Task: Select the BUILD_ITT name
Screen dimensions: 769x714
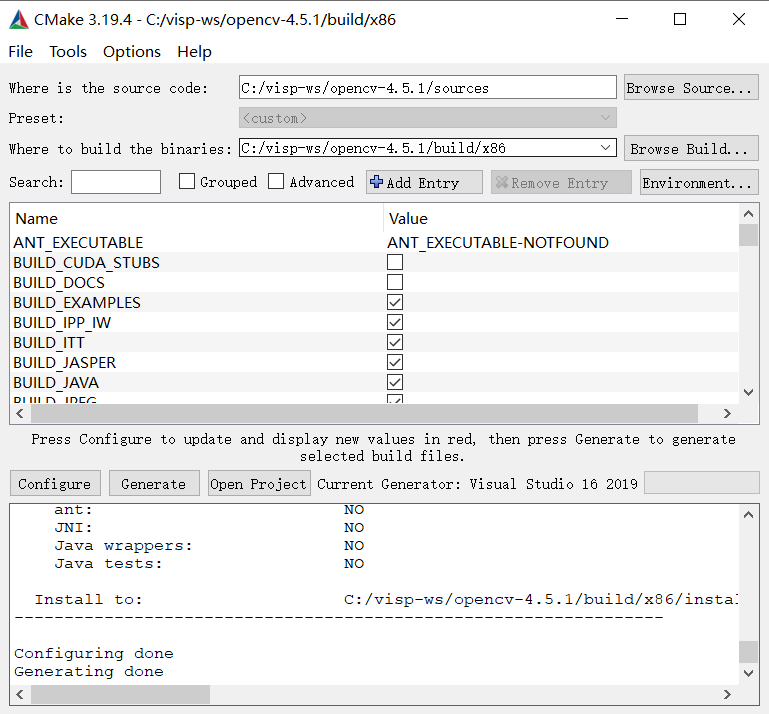Action: (x=49, y=343)
